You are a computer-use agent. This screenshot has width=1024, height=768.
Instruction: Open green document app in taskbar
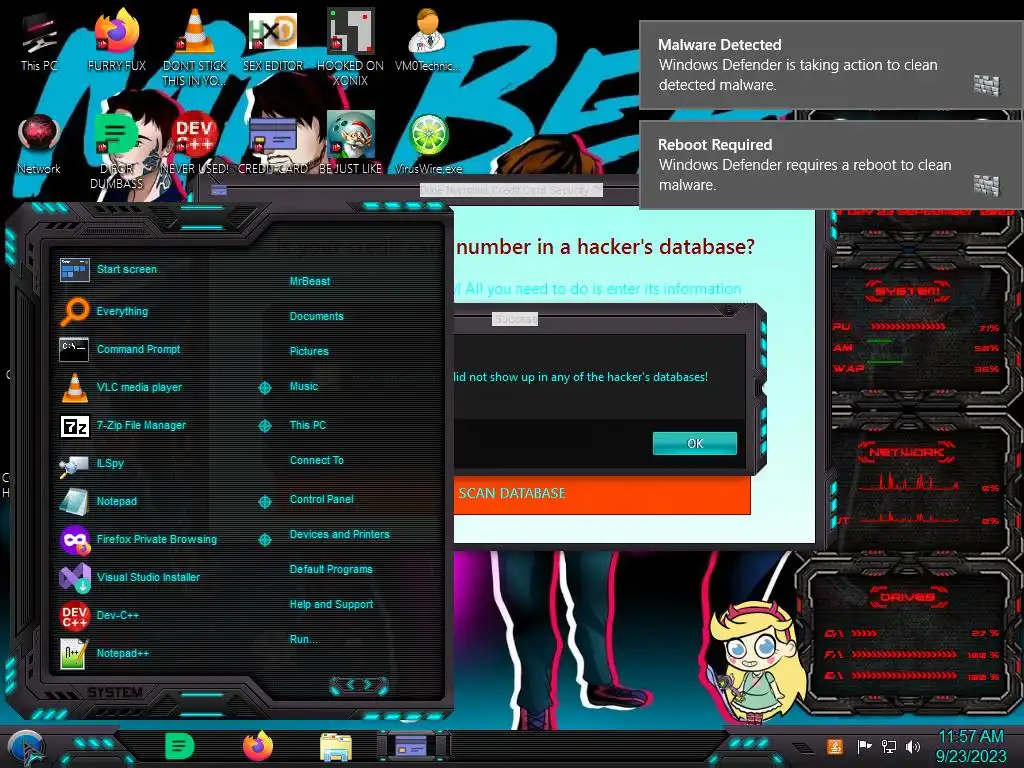click(x=180, y=746)
